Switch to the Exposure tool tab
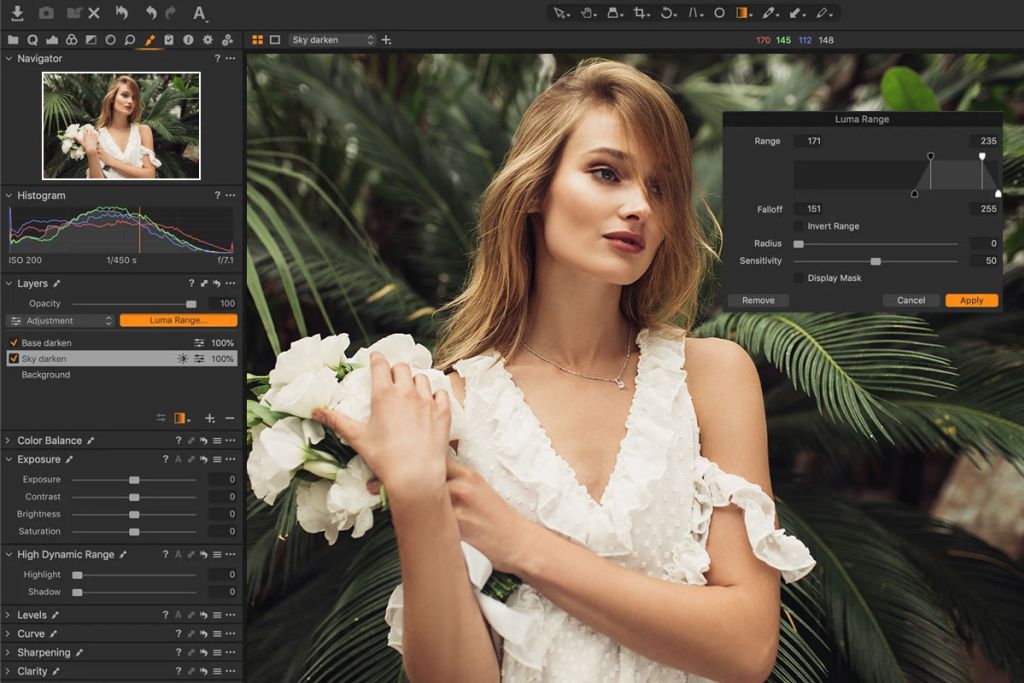Viewport: 1024px width, 683px height. pos(91,40)
